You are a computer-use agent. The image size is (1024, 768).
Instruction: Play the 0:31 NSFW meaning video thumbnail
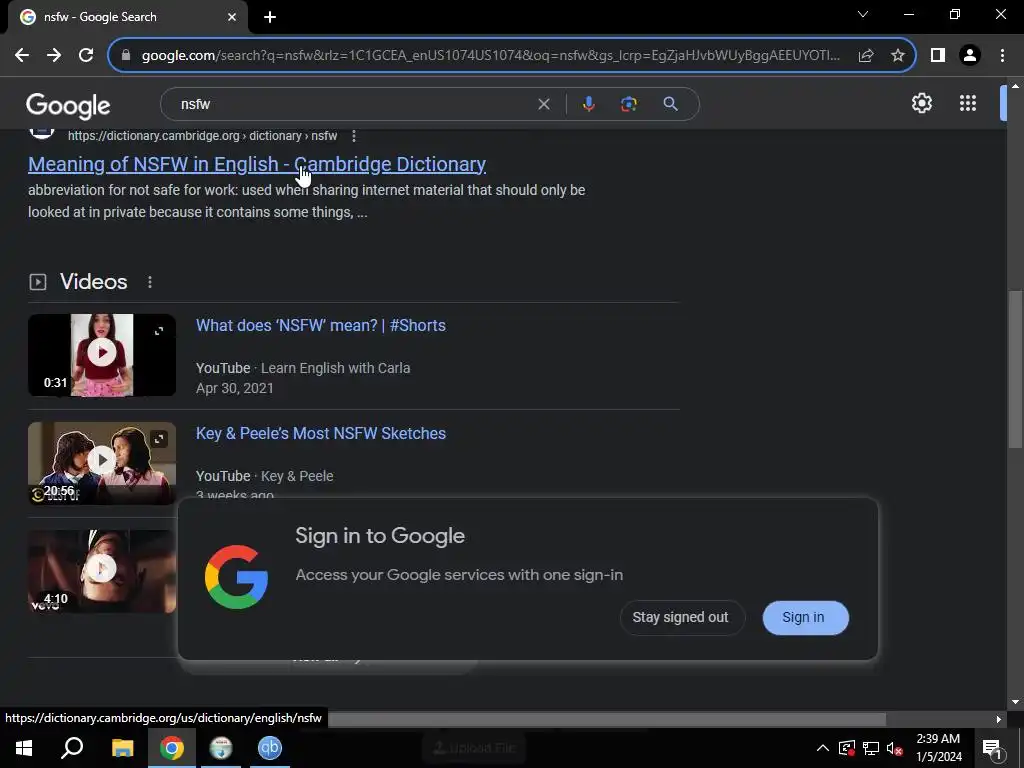click(x=102, y=355)
